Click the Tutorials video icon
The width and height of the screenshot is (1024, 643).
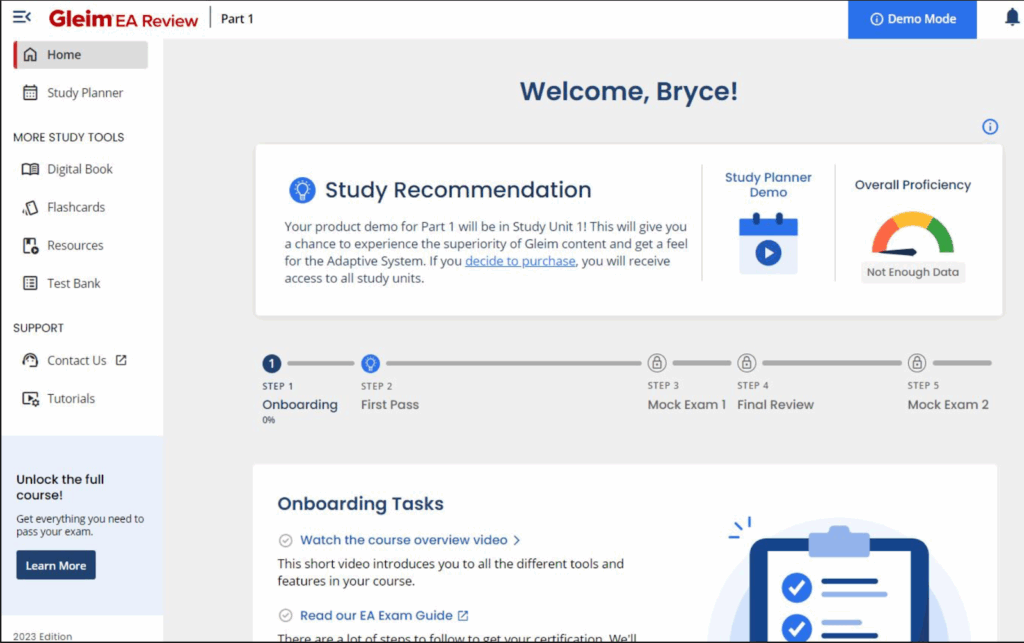coord(30,398)
